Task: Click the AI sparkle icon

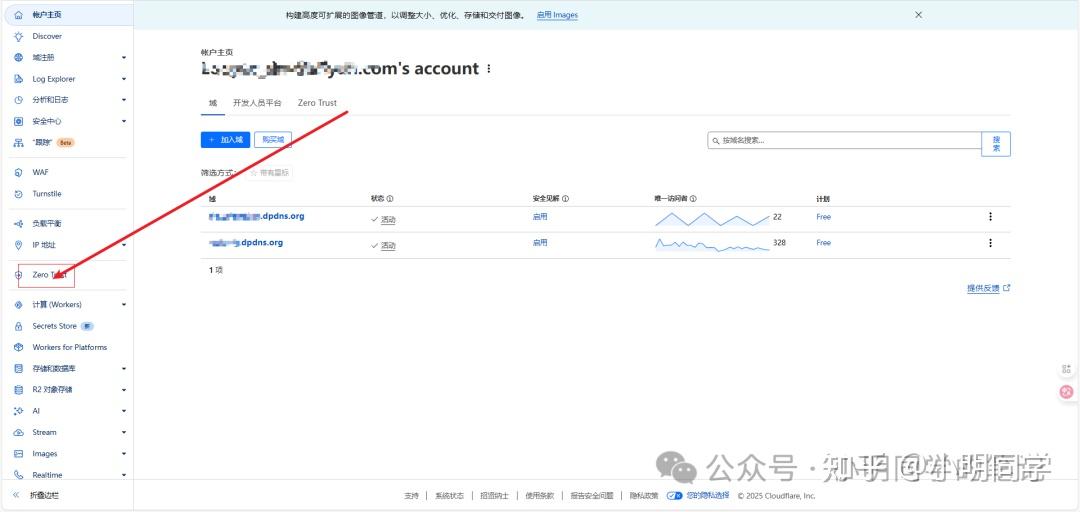Action: [x=19, y=411]
